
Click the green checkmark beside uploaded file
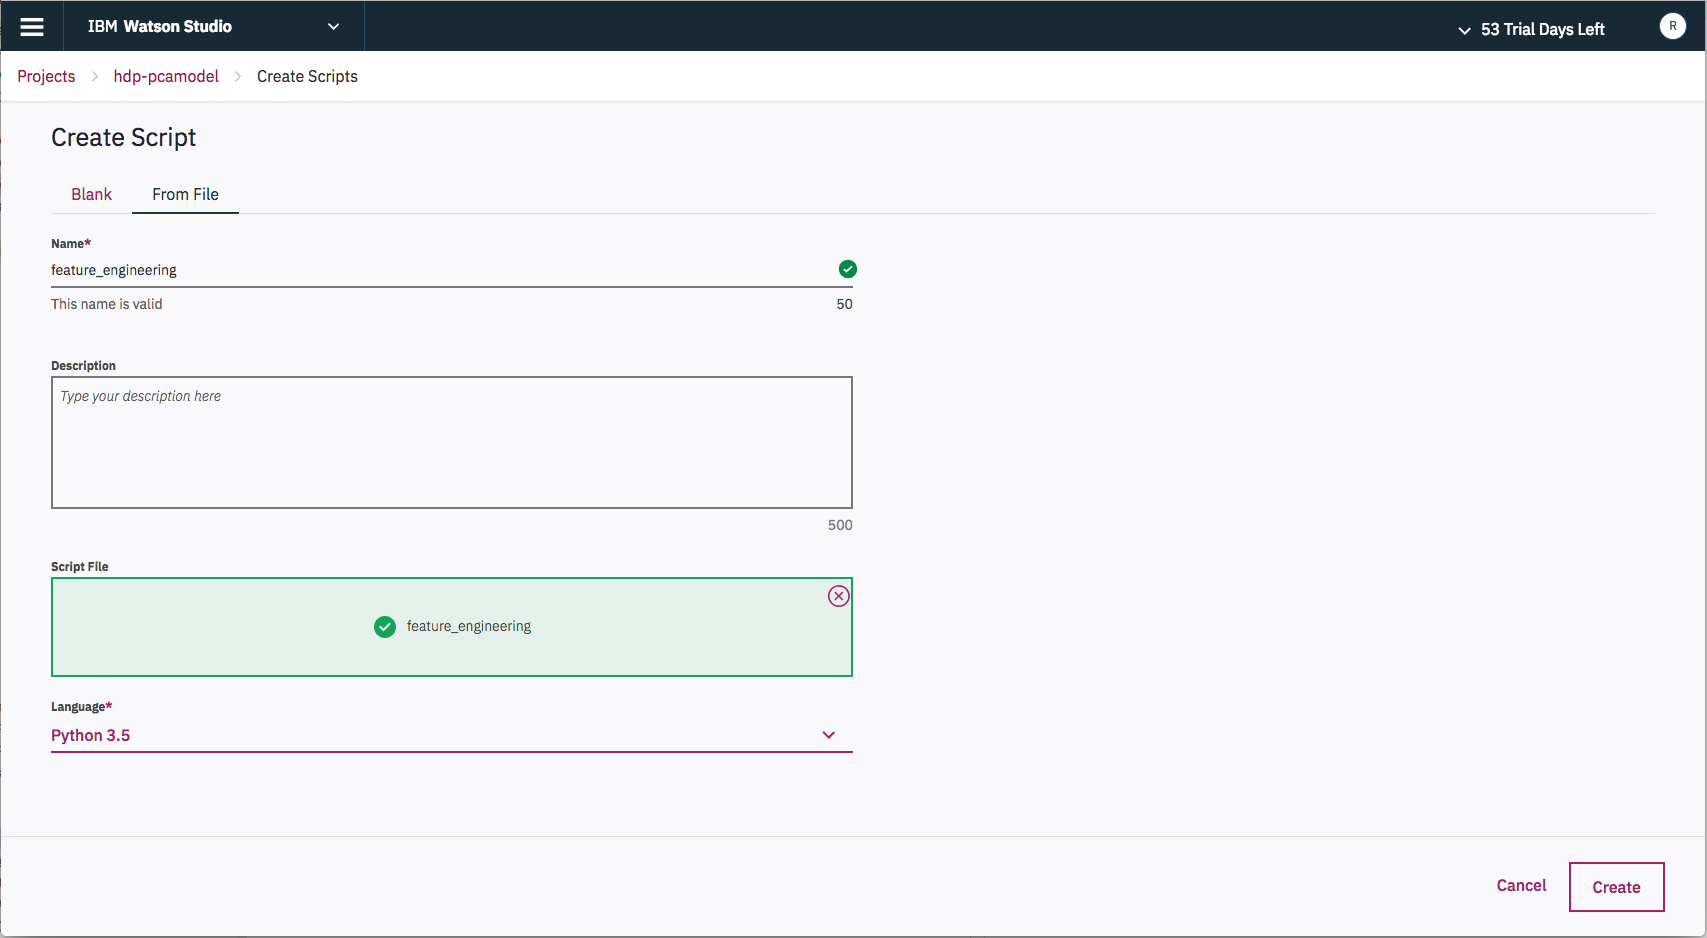[x=385, y=627]
